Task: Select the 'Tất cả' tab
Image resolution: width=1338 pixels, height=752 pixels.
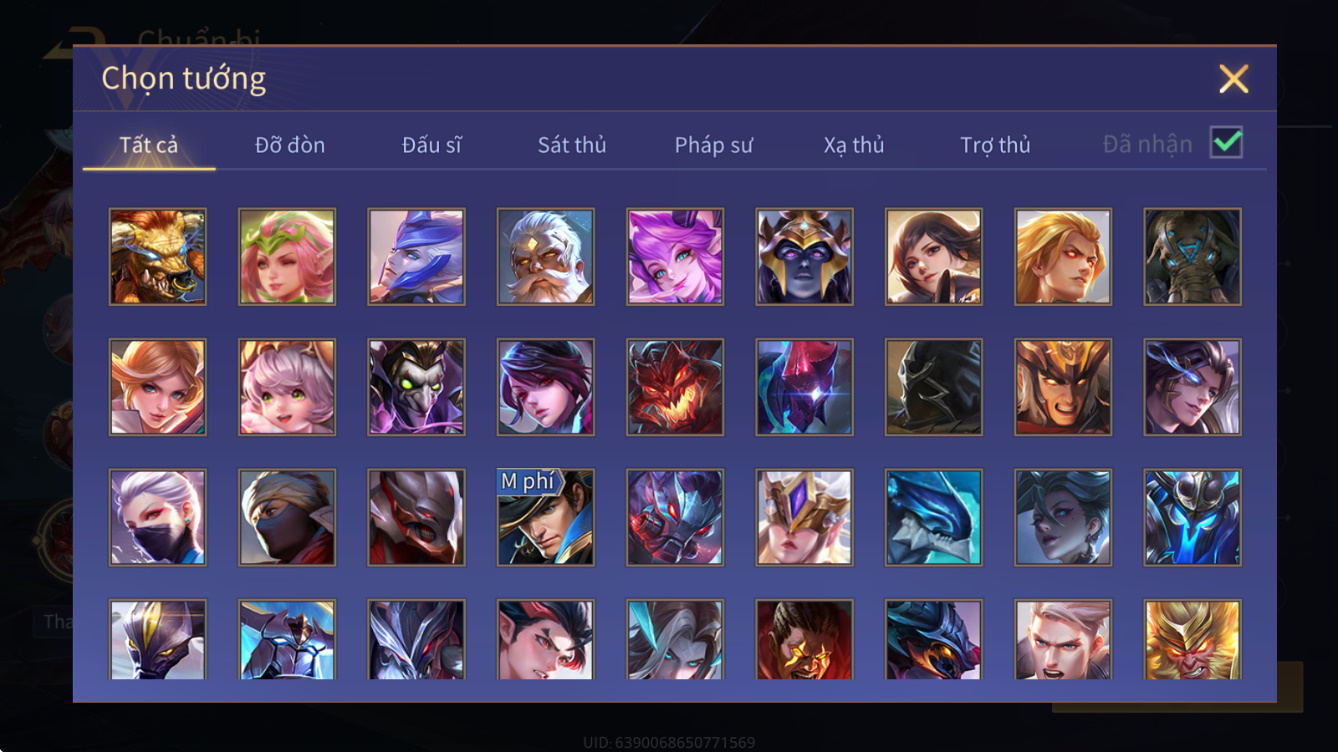Action: coord(149,145)
